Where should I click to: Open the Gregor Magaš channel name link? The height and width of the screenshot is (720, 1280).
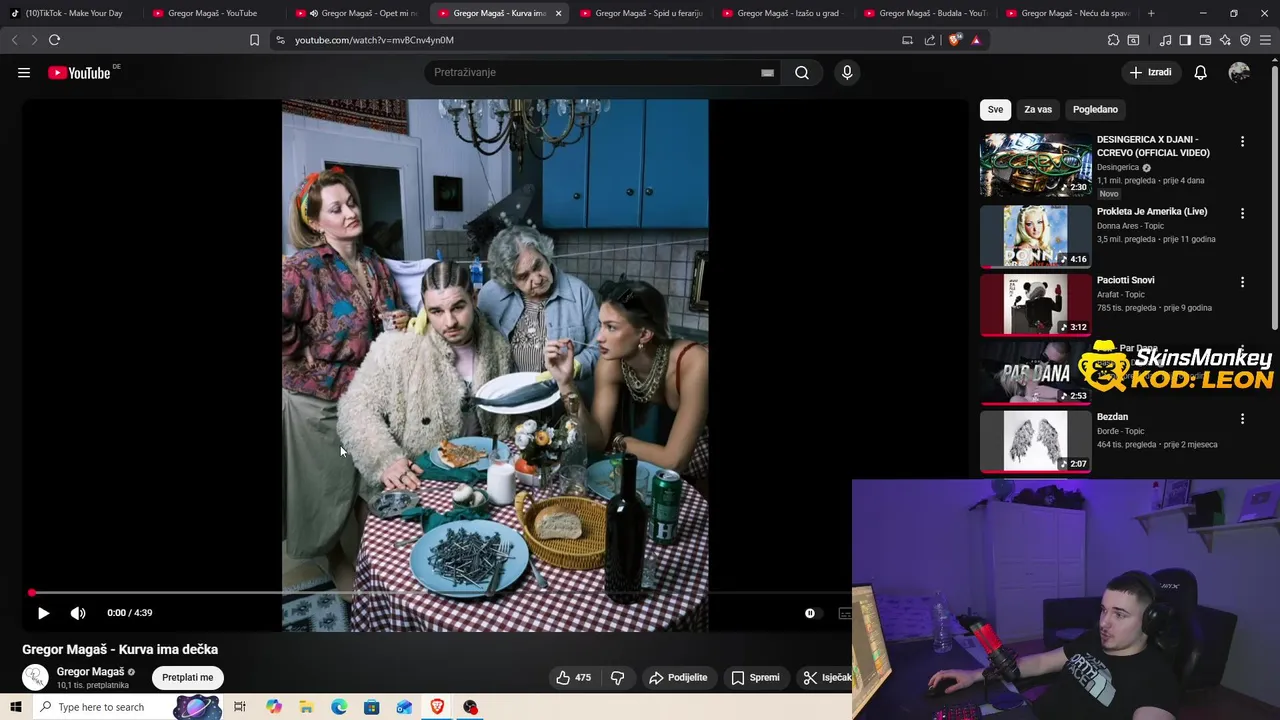pos(90,672)
